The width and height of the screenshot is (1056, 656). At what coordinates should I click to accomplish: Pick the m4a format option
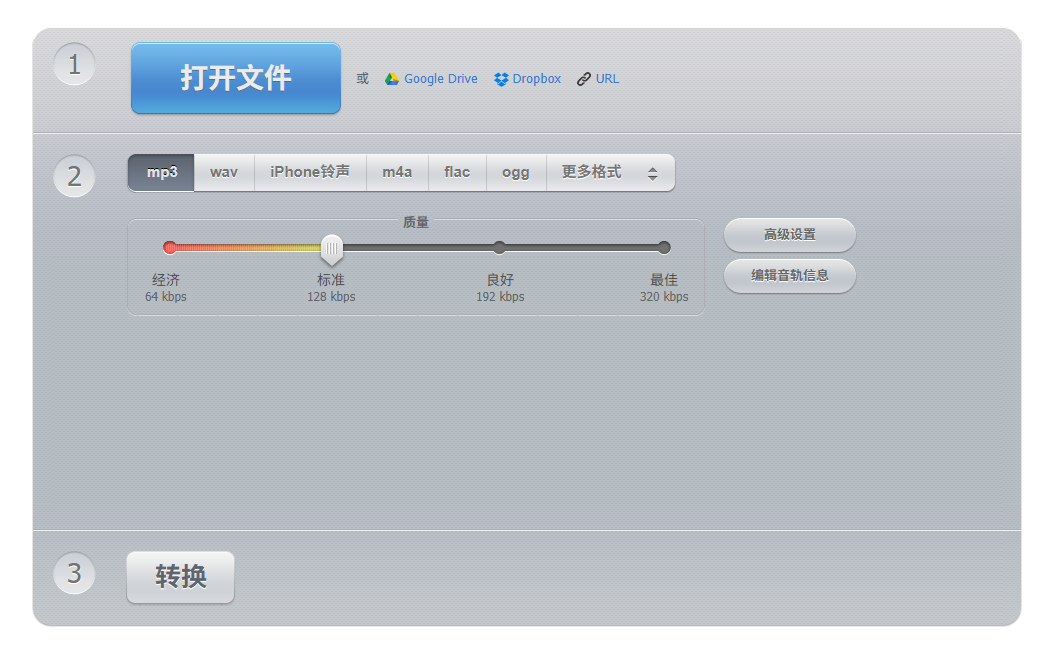397,172
